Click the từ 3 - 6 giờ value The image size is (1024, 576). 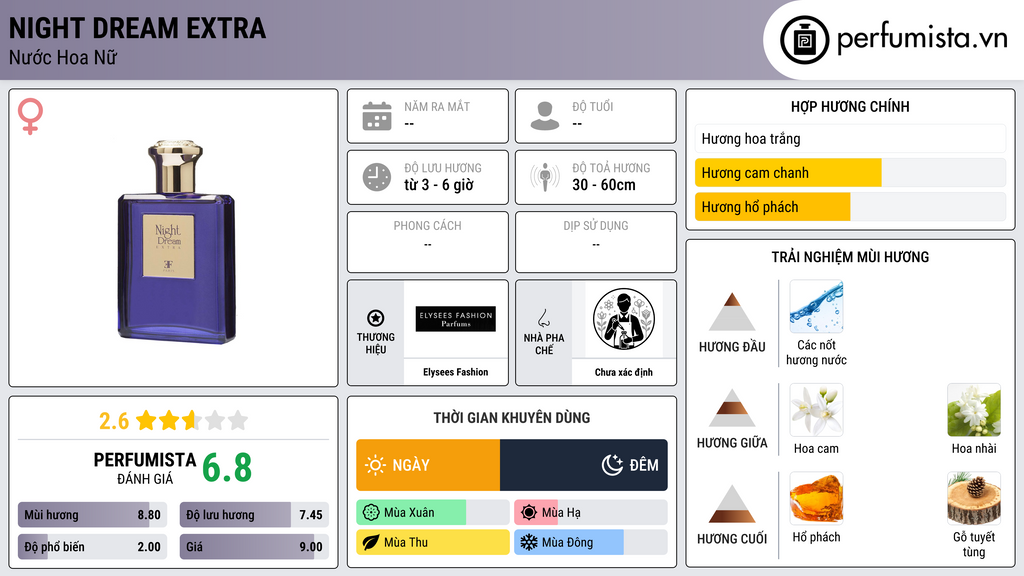439,185
